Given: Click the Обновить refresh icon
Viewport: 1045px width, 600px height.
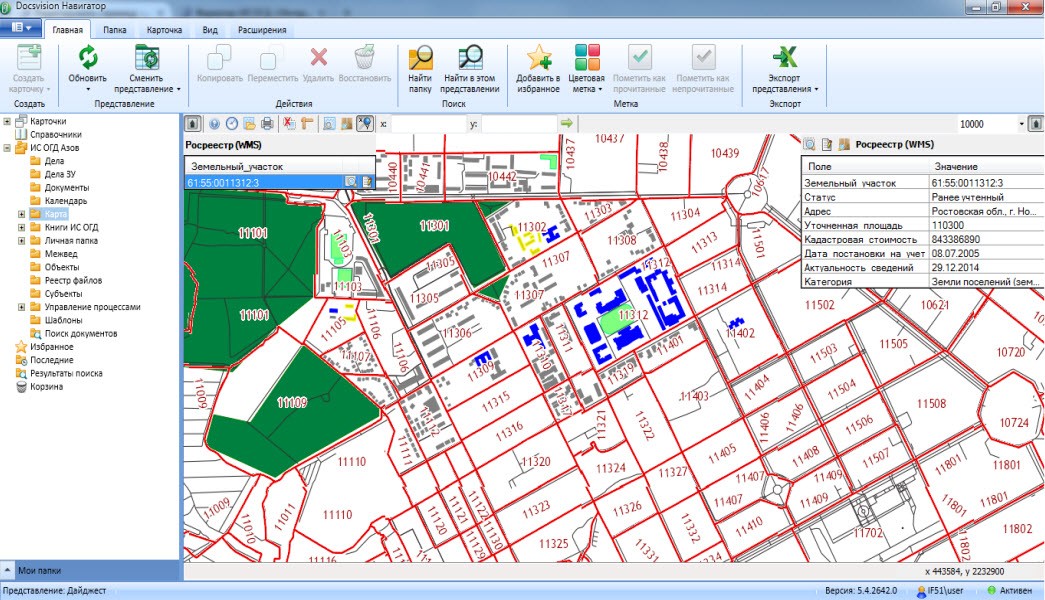Looking at the screenshot, I should pyautogui.click(x=88, y=57).
